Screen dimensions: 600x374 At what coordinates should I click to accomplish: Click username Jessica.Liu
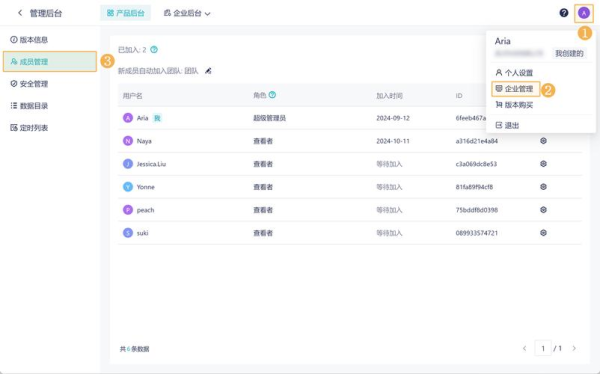point(151,164)
